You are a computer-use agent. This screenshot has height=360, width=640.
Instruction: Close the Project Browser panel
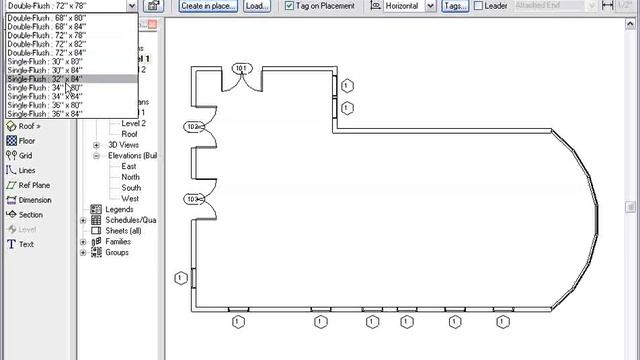(152, 24)
